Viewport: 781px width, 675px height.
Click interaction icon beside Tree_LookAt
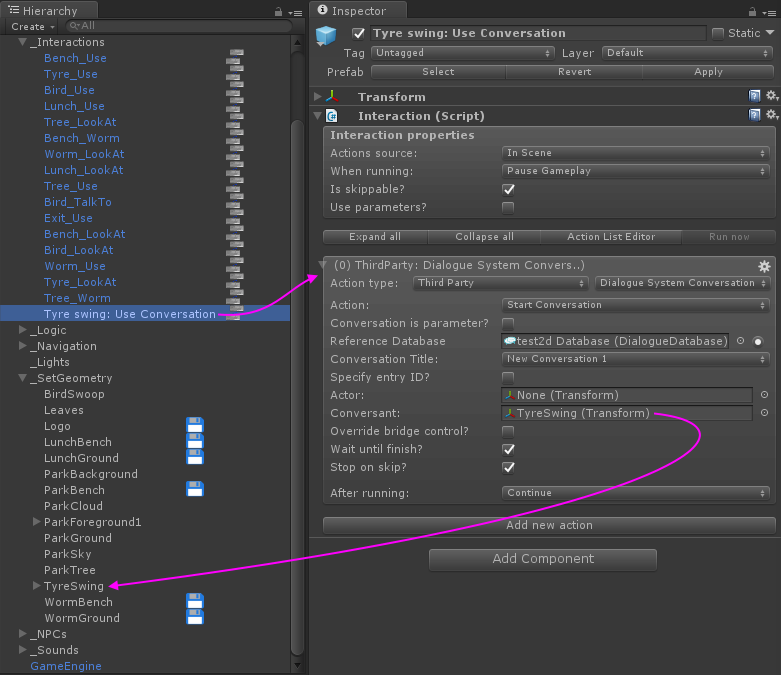235,122
